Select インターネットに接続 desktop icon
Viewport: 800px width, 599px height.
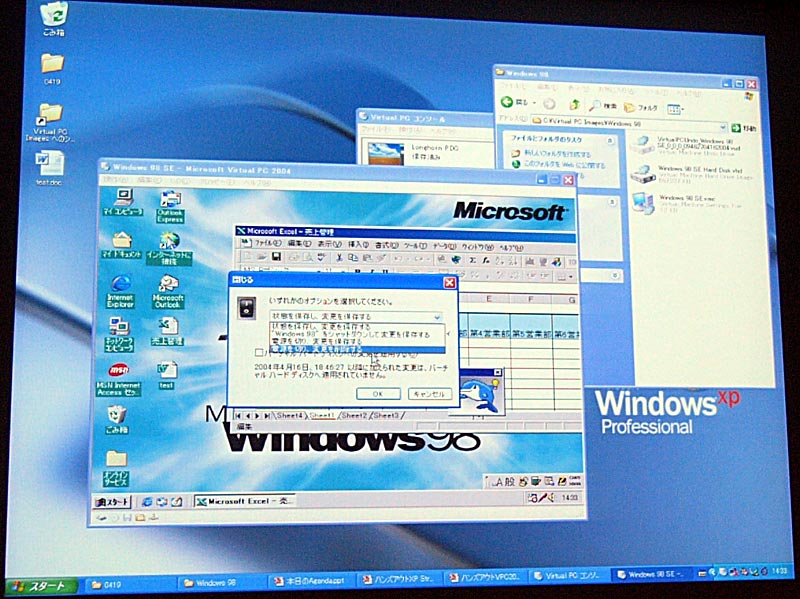(169, 249)
